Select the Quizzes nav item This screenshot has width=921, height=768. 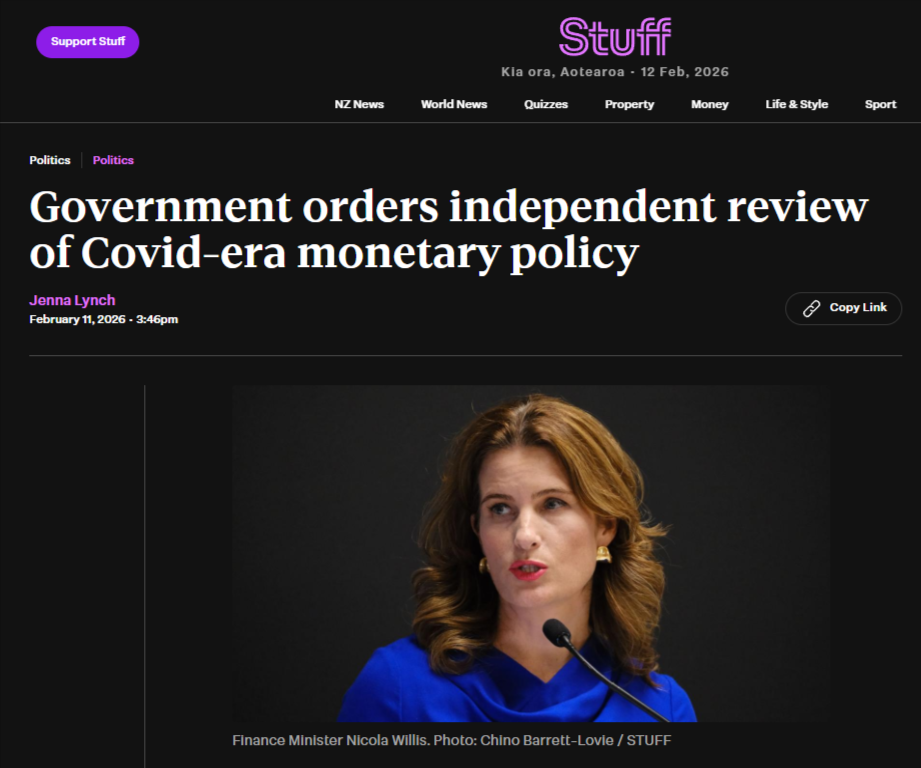click(546, 104)
